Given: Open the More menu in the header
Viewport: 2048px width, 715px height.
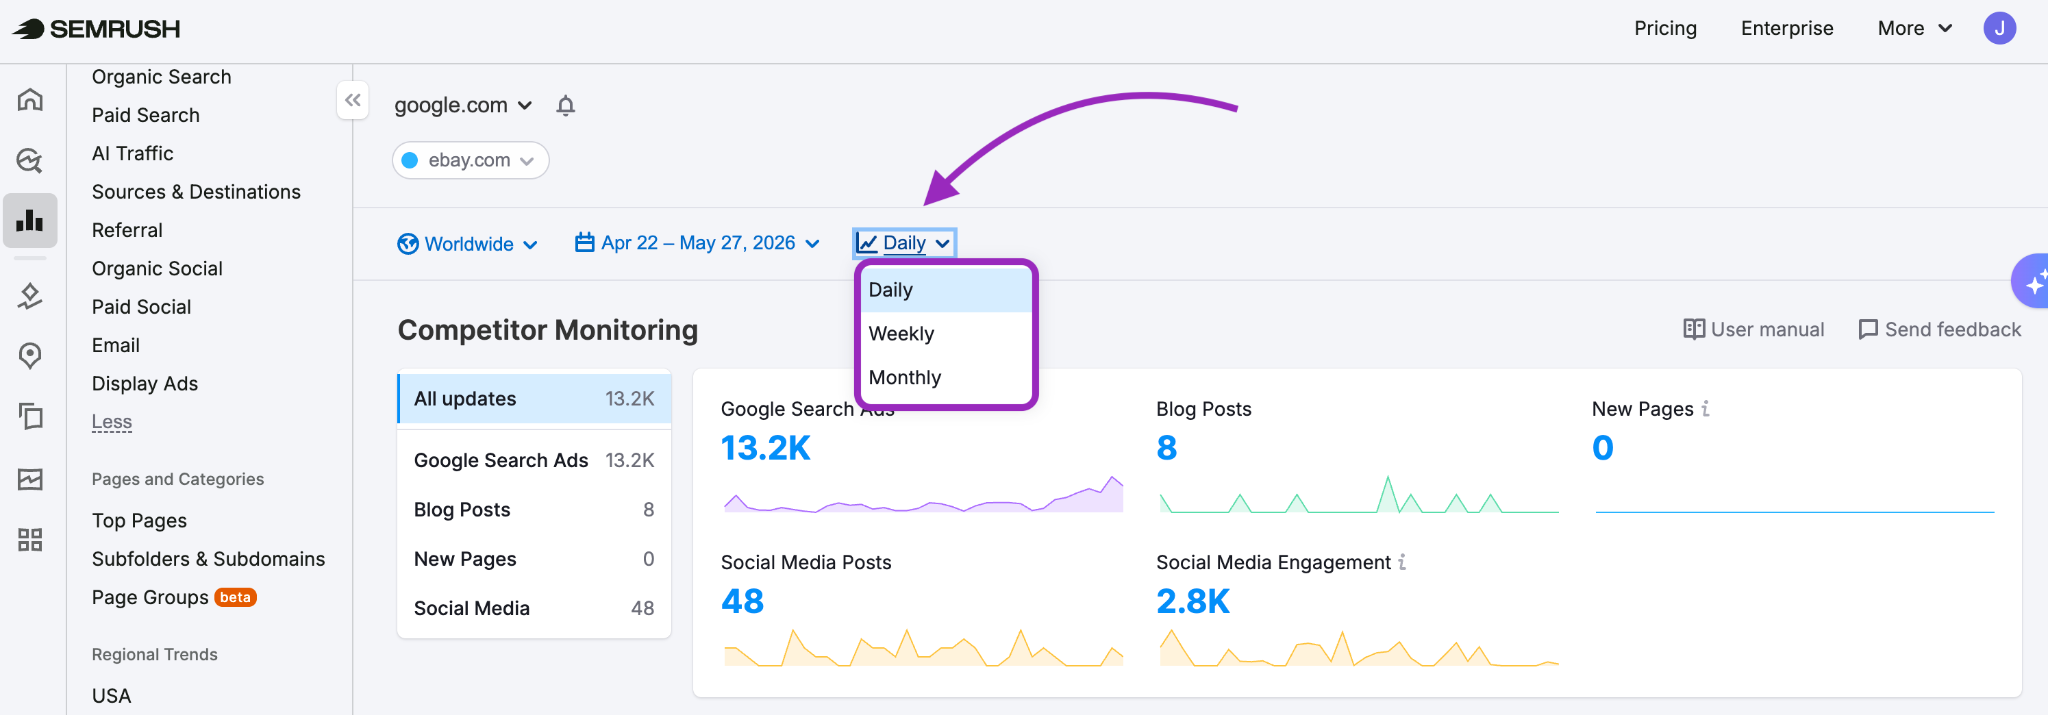Looking at the screenshot, I should [x=1914, y=28].
